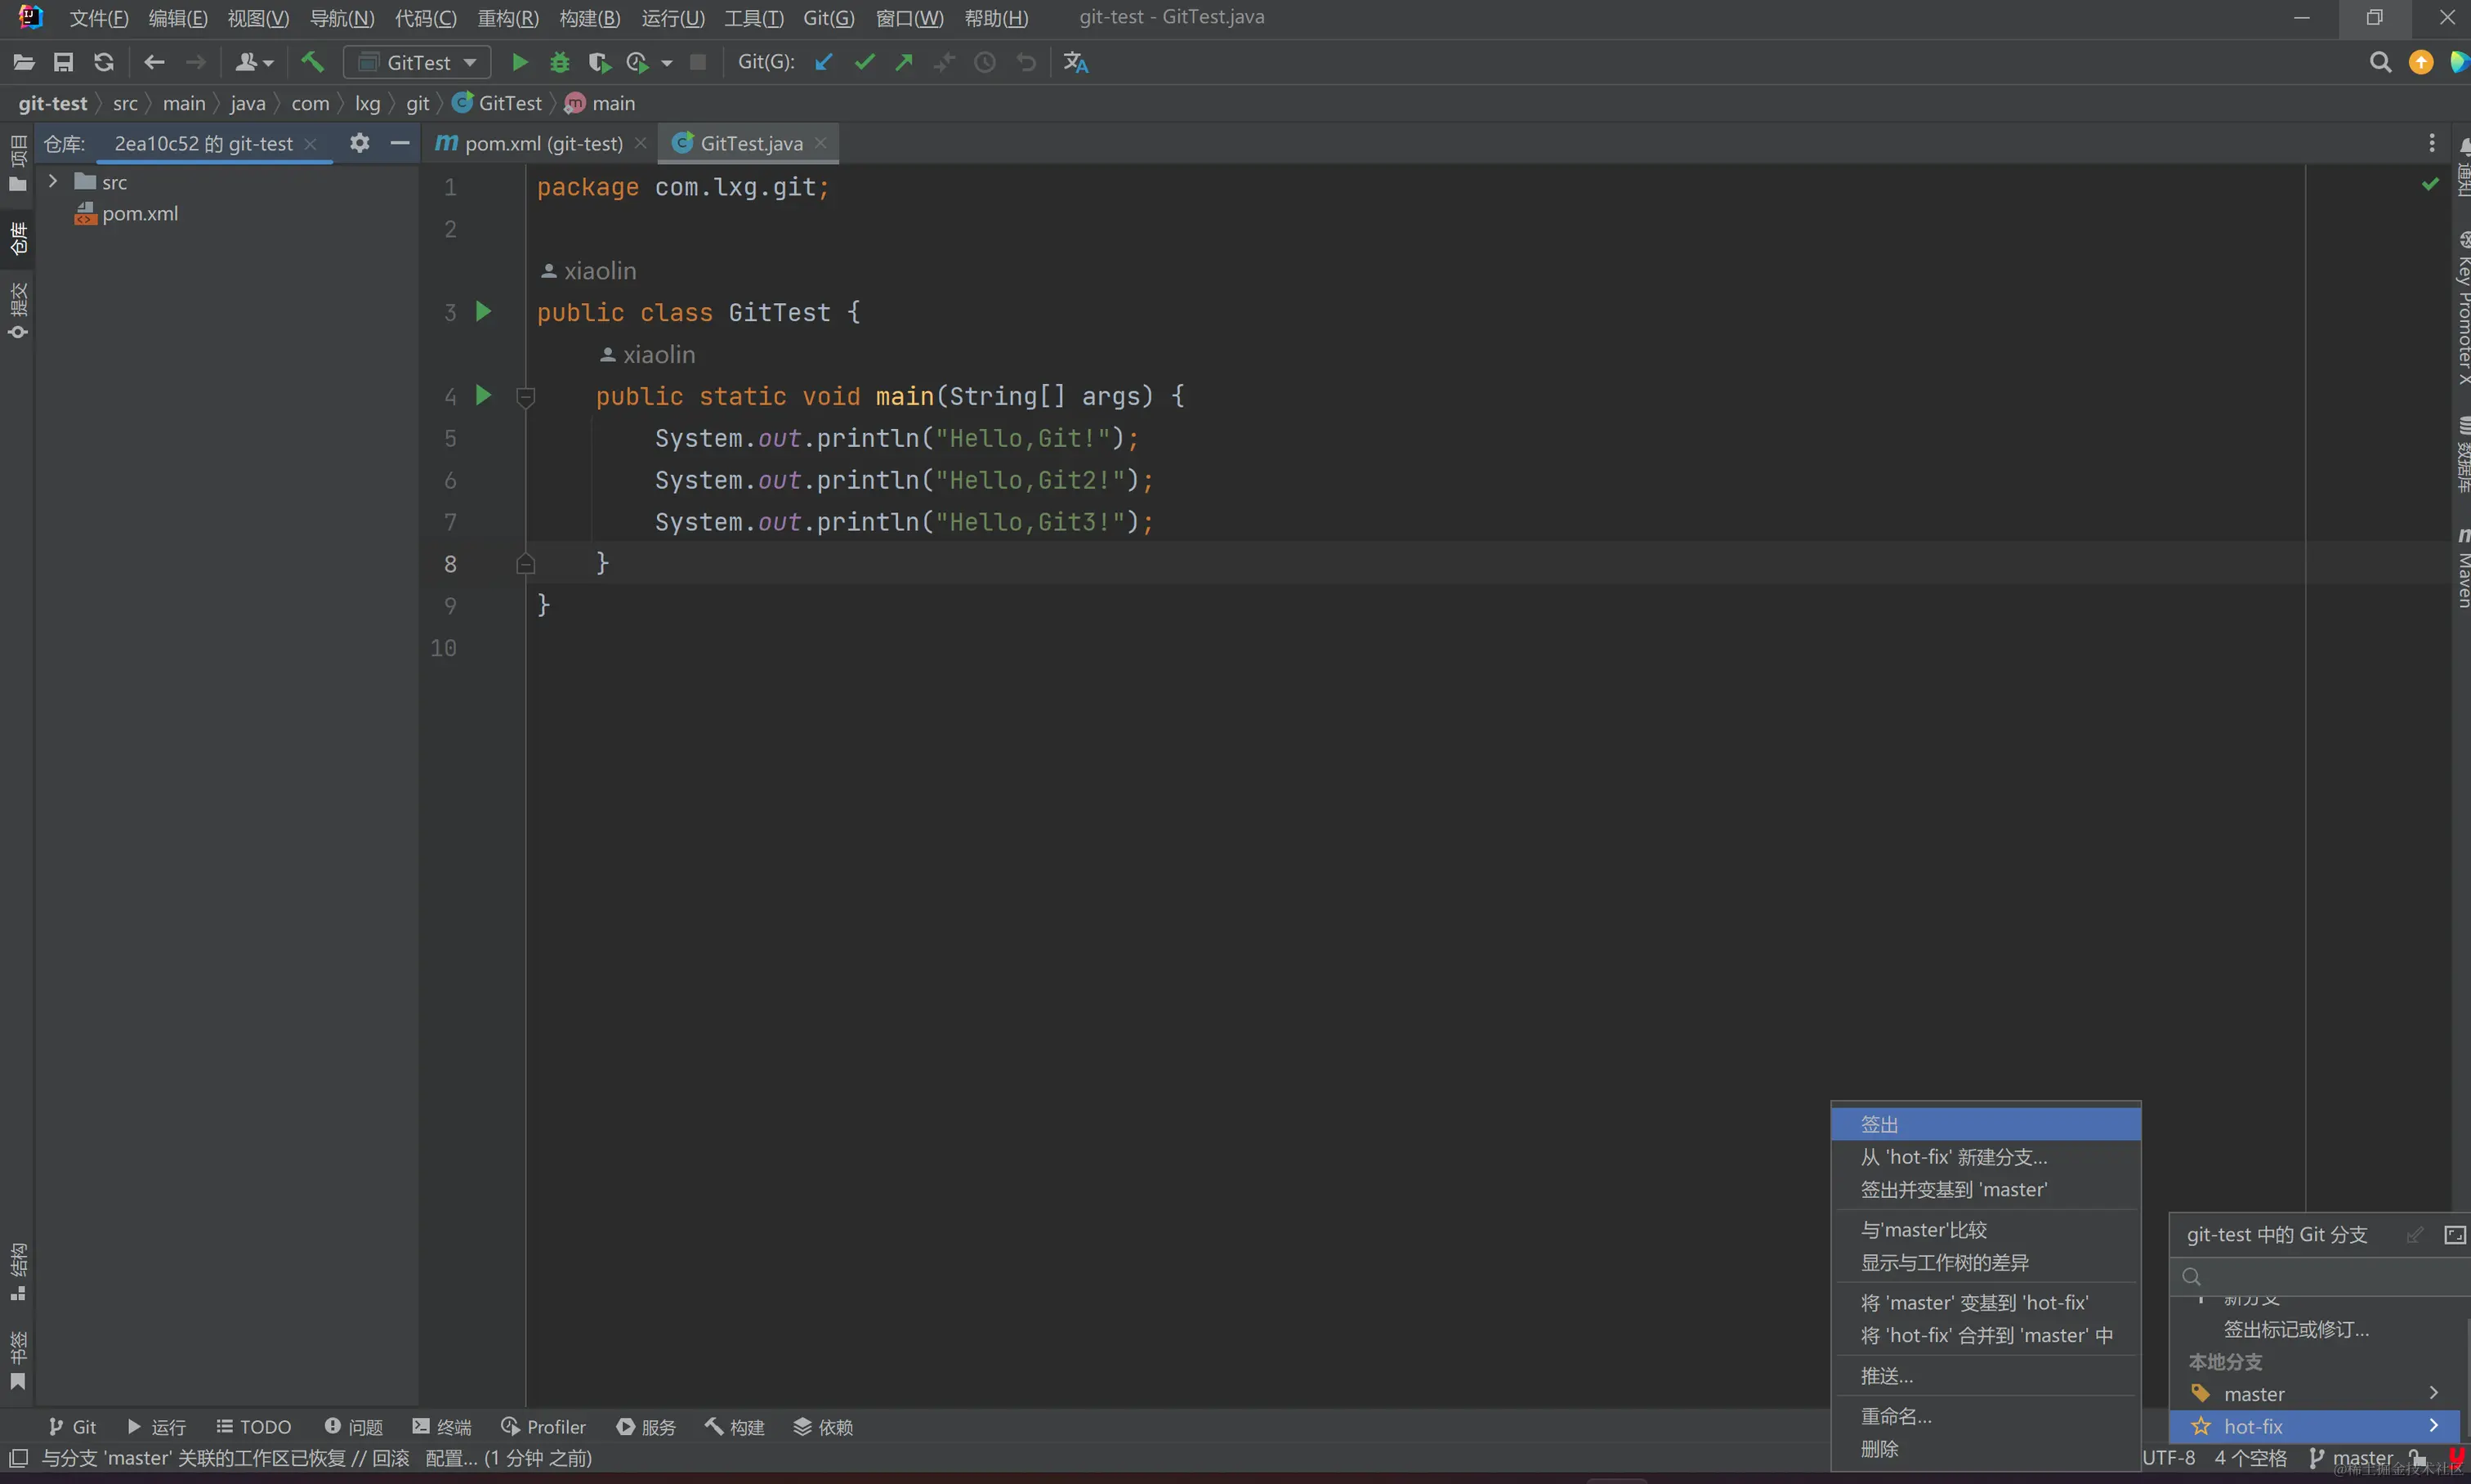Expand the src folder tree node
Viewport: 2471px width, 1484px height.
53,182
